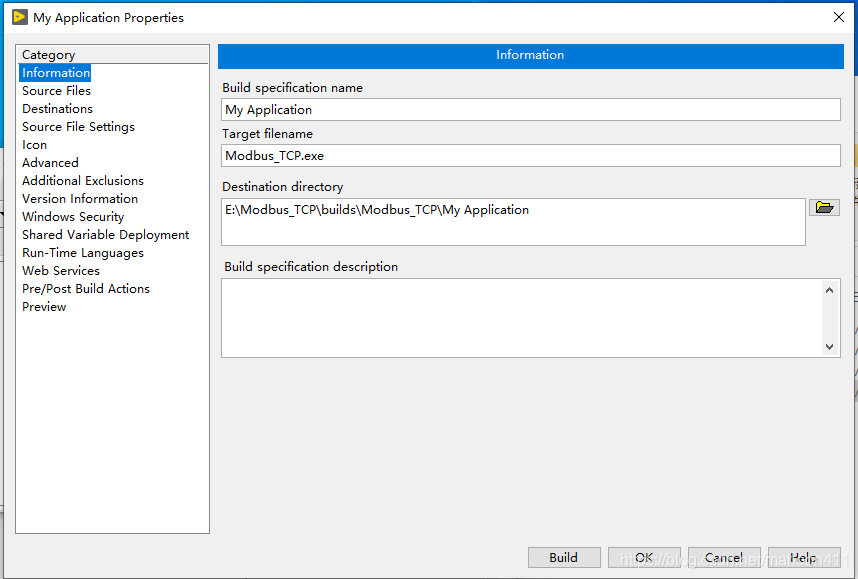Click the Target filename field
This screenshot has height=579, width=858.
(x=530, y=156)
